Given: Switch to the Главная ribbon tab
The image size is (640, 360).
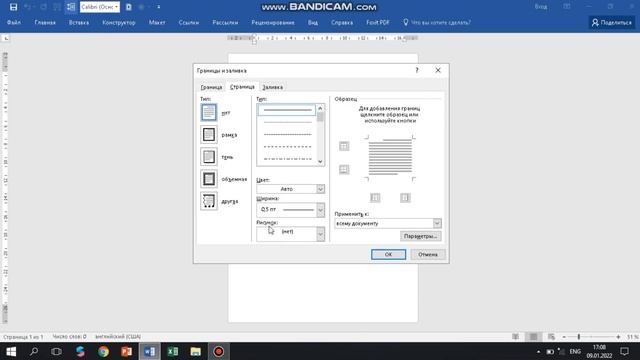Looking at the screenshot, I should coord(45,22).
